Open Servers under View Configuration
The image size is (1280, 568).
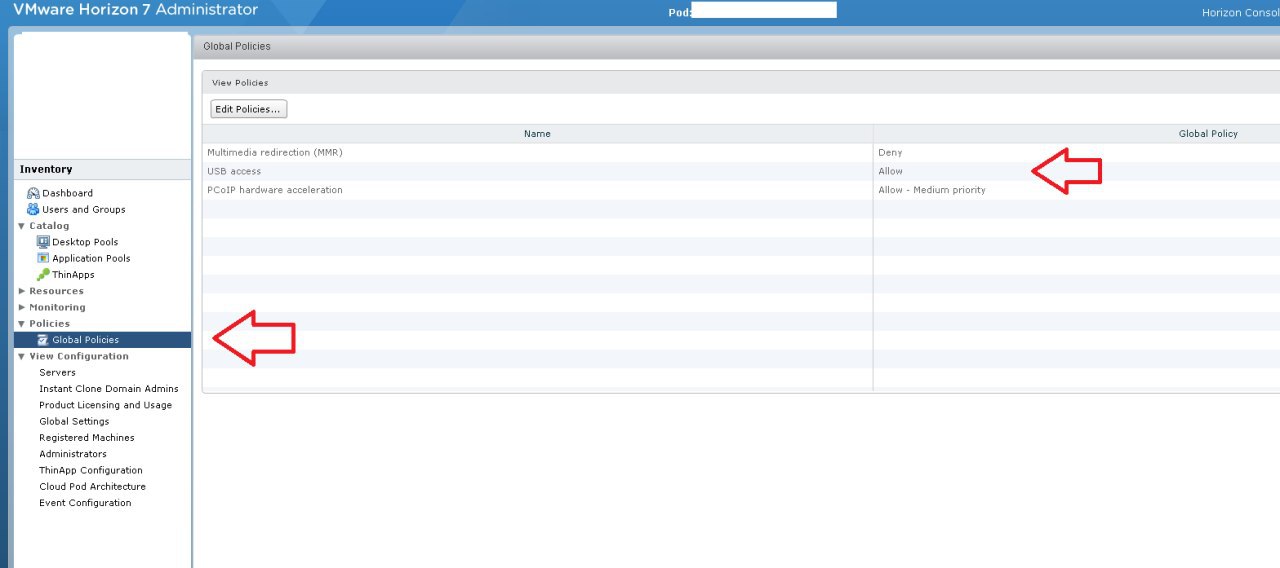[x=57, y=373]
